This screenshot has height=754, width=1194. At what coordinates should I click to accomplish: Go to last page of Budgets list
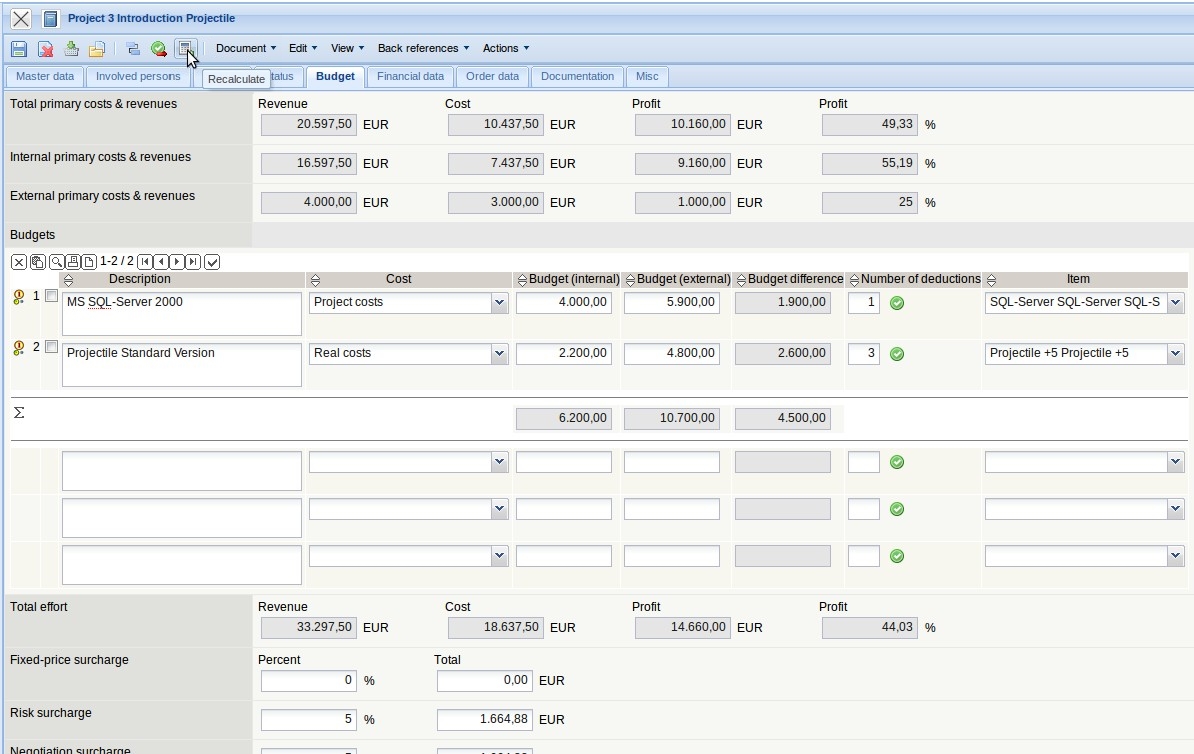193,262
